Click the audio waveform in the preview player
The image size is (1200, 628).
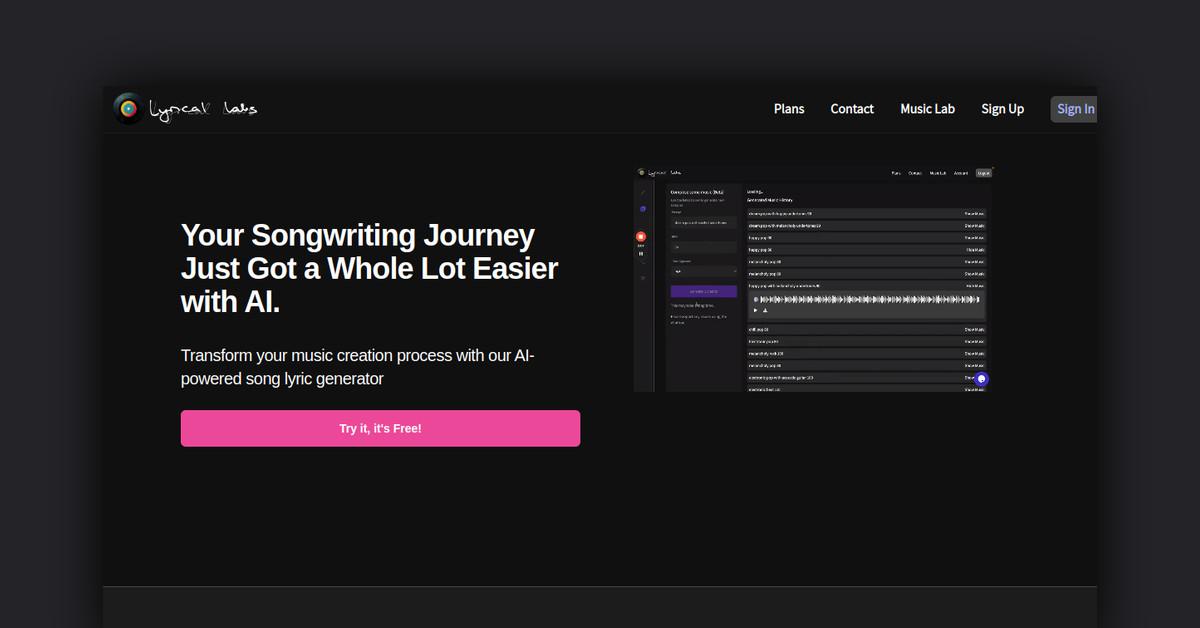coord(868,298)
